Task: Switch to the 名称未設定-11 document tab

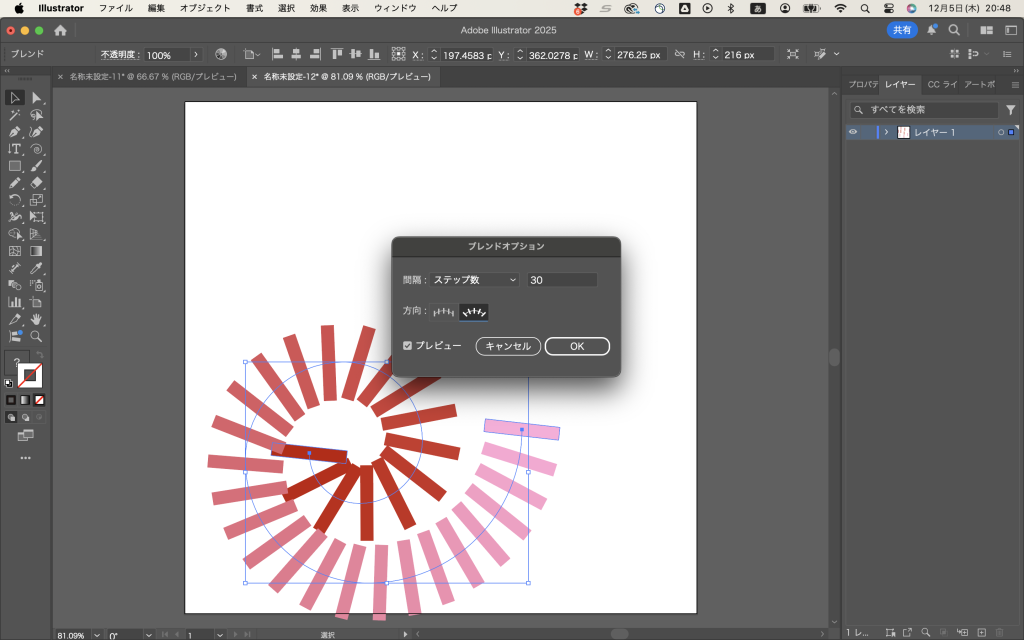Action: 152,76
